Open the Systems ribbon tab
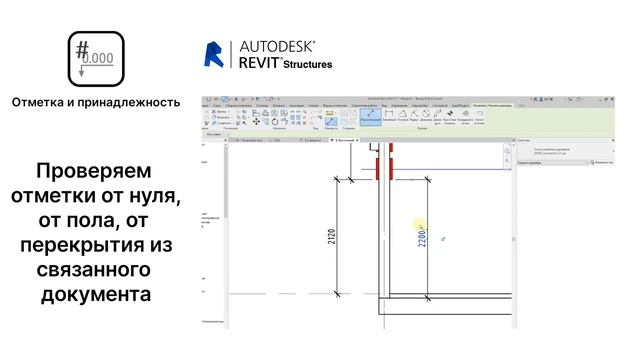The width and height of the screenshot is (640, 360). click(x=262, y=106)
